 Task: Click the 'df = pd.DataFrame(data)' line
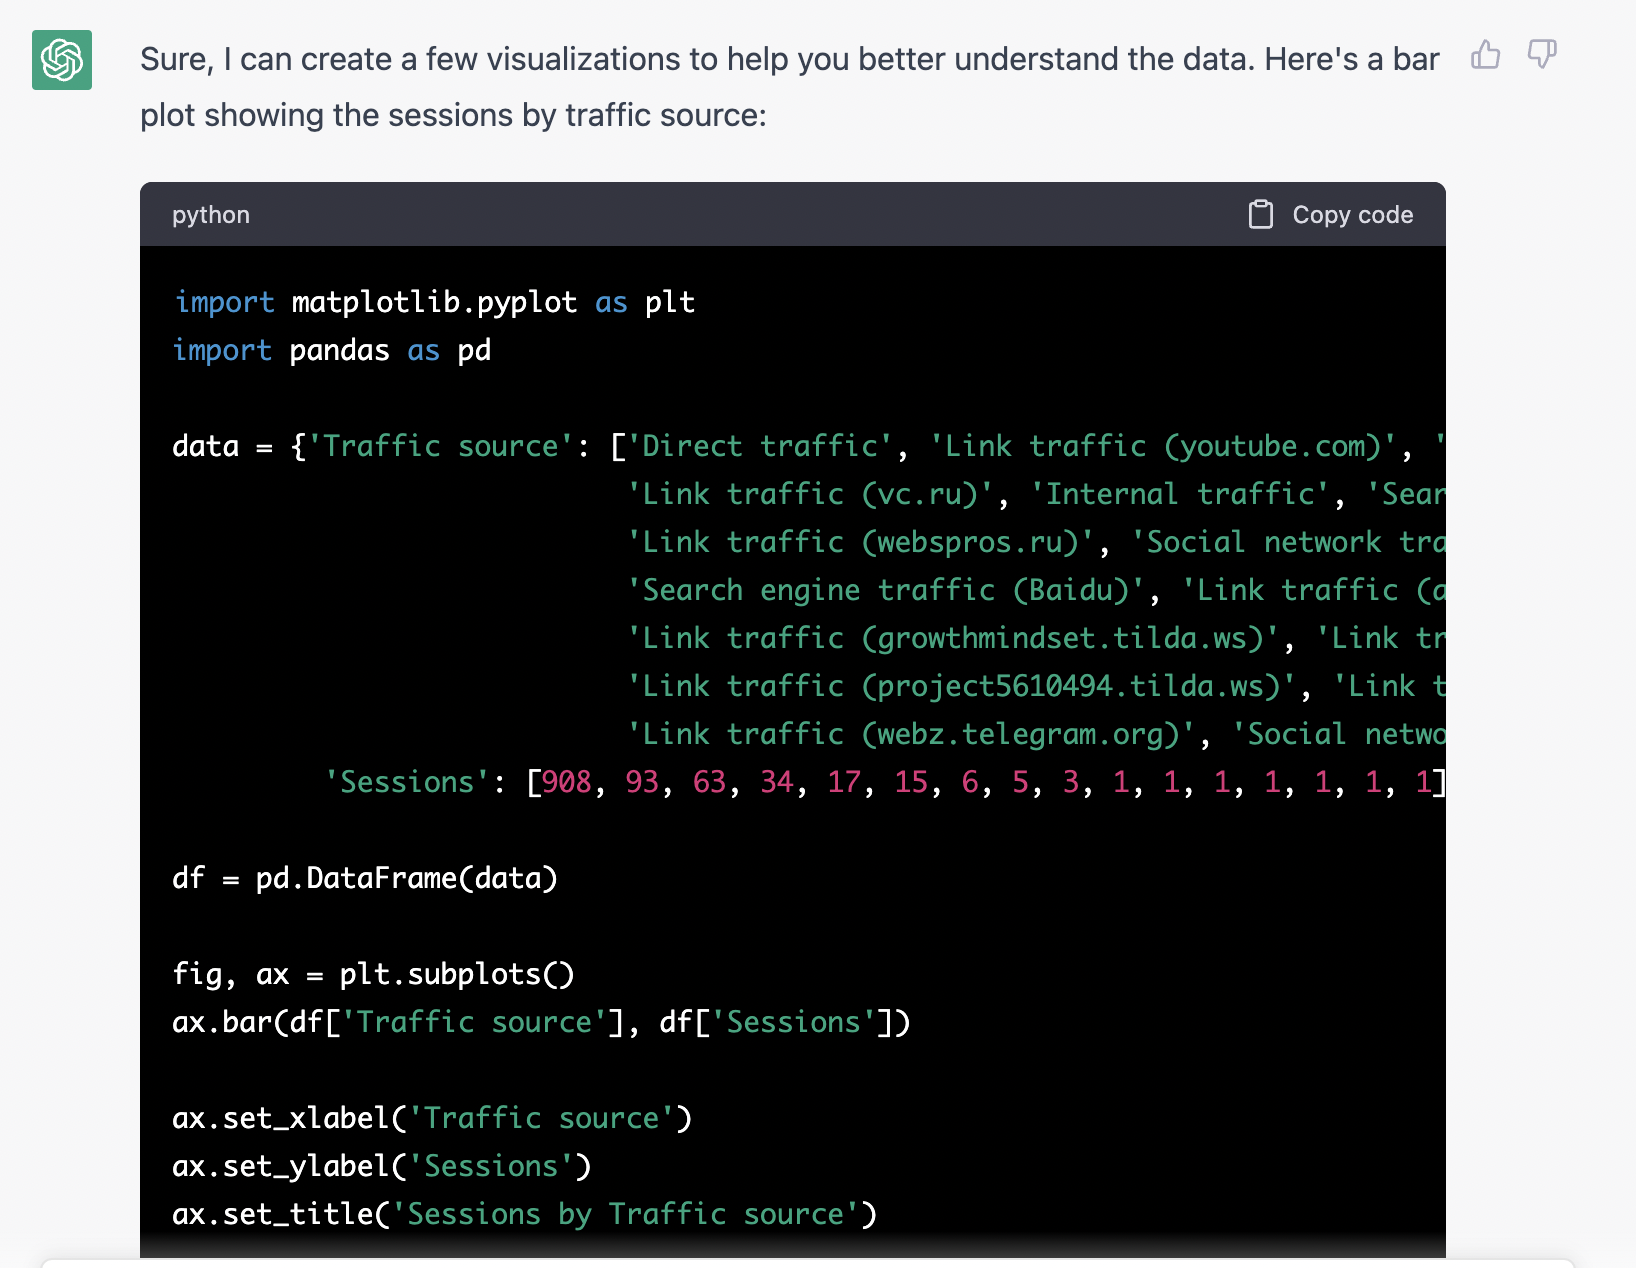click(365, 878)
